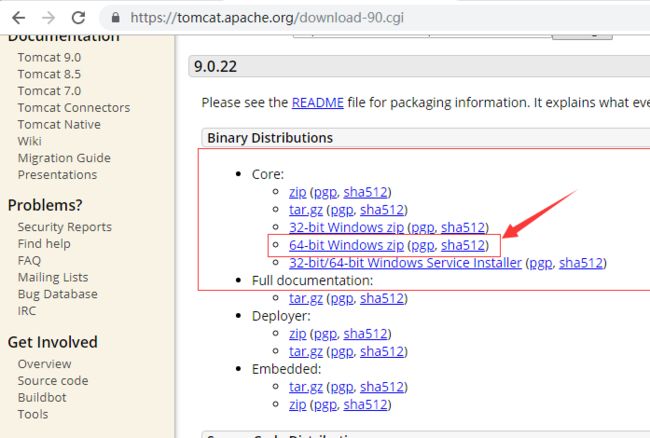Open pgp for 64-bit Windows zip
This screenshot has height=438, width=650.
(x=422, y=246)
